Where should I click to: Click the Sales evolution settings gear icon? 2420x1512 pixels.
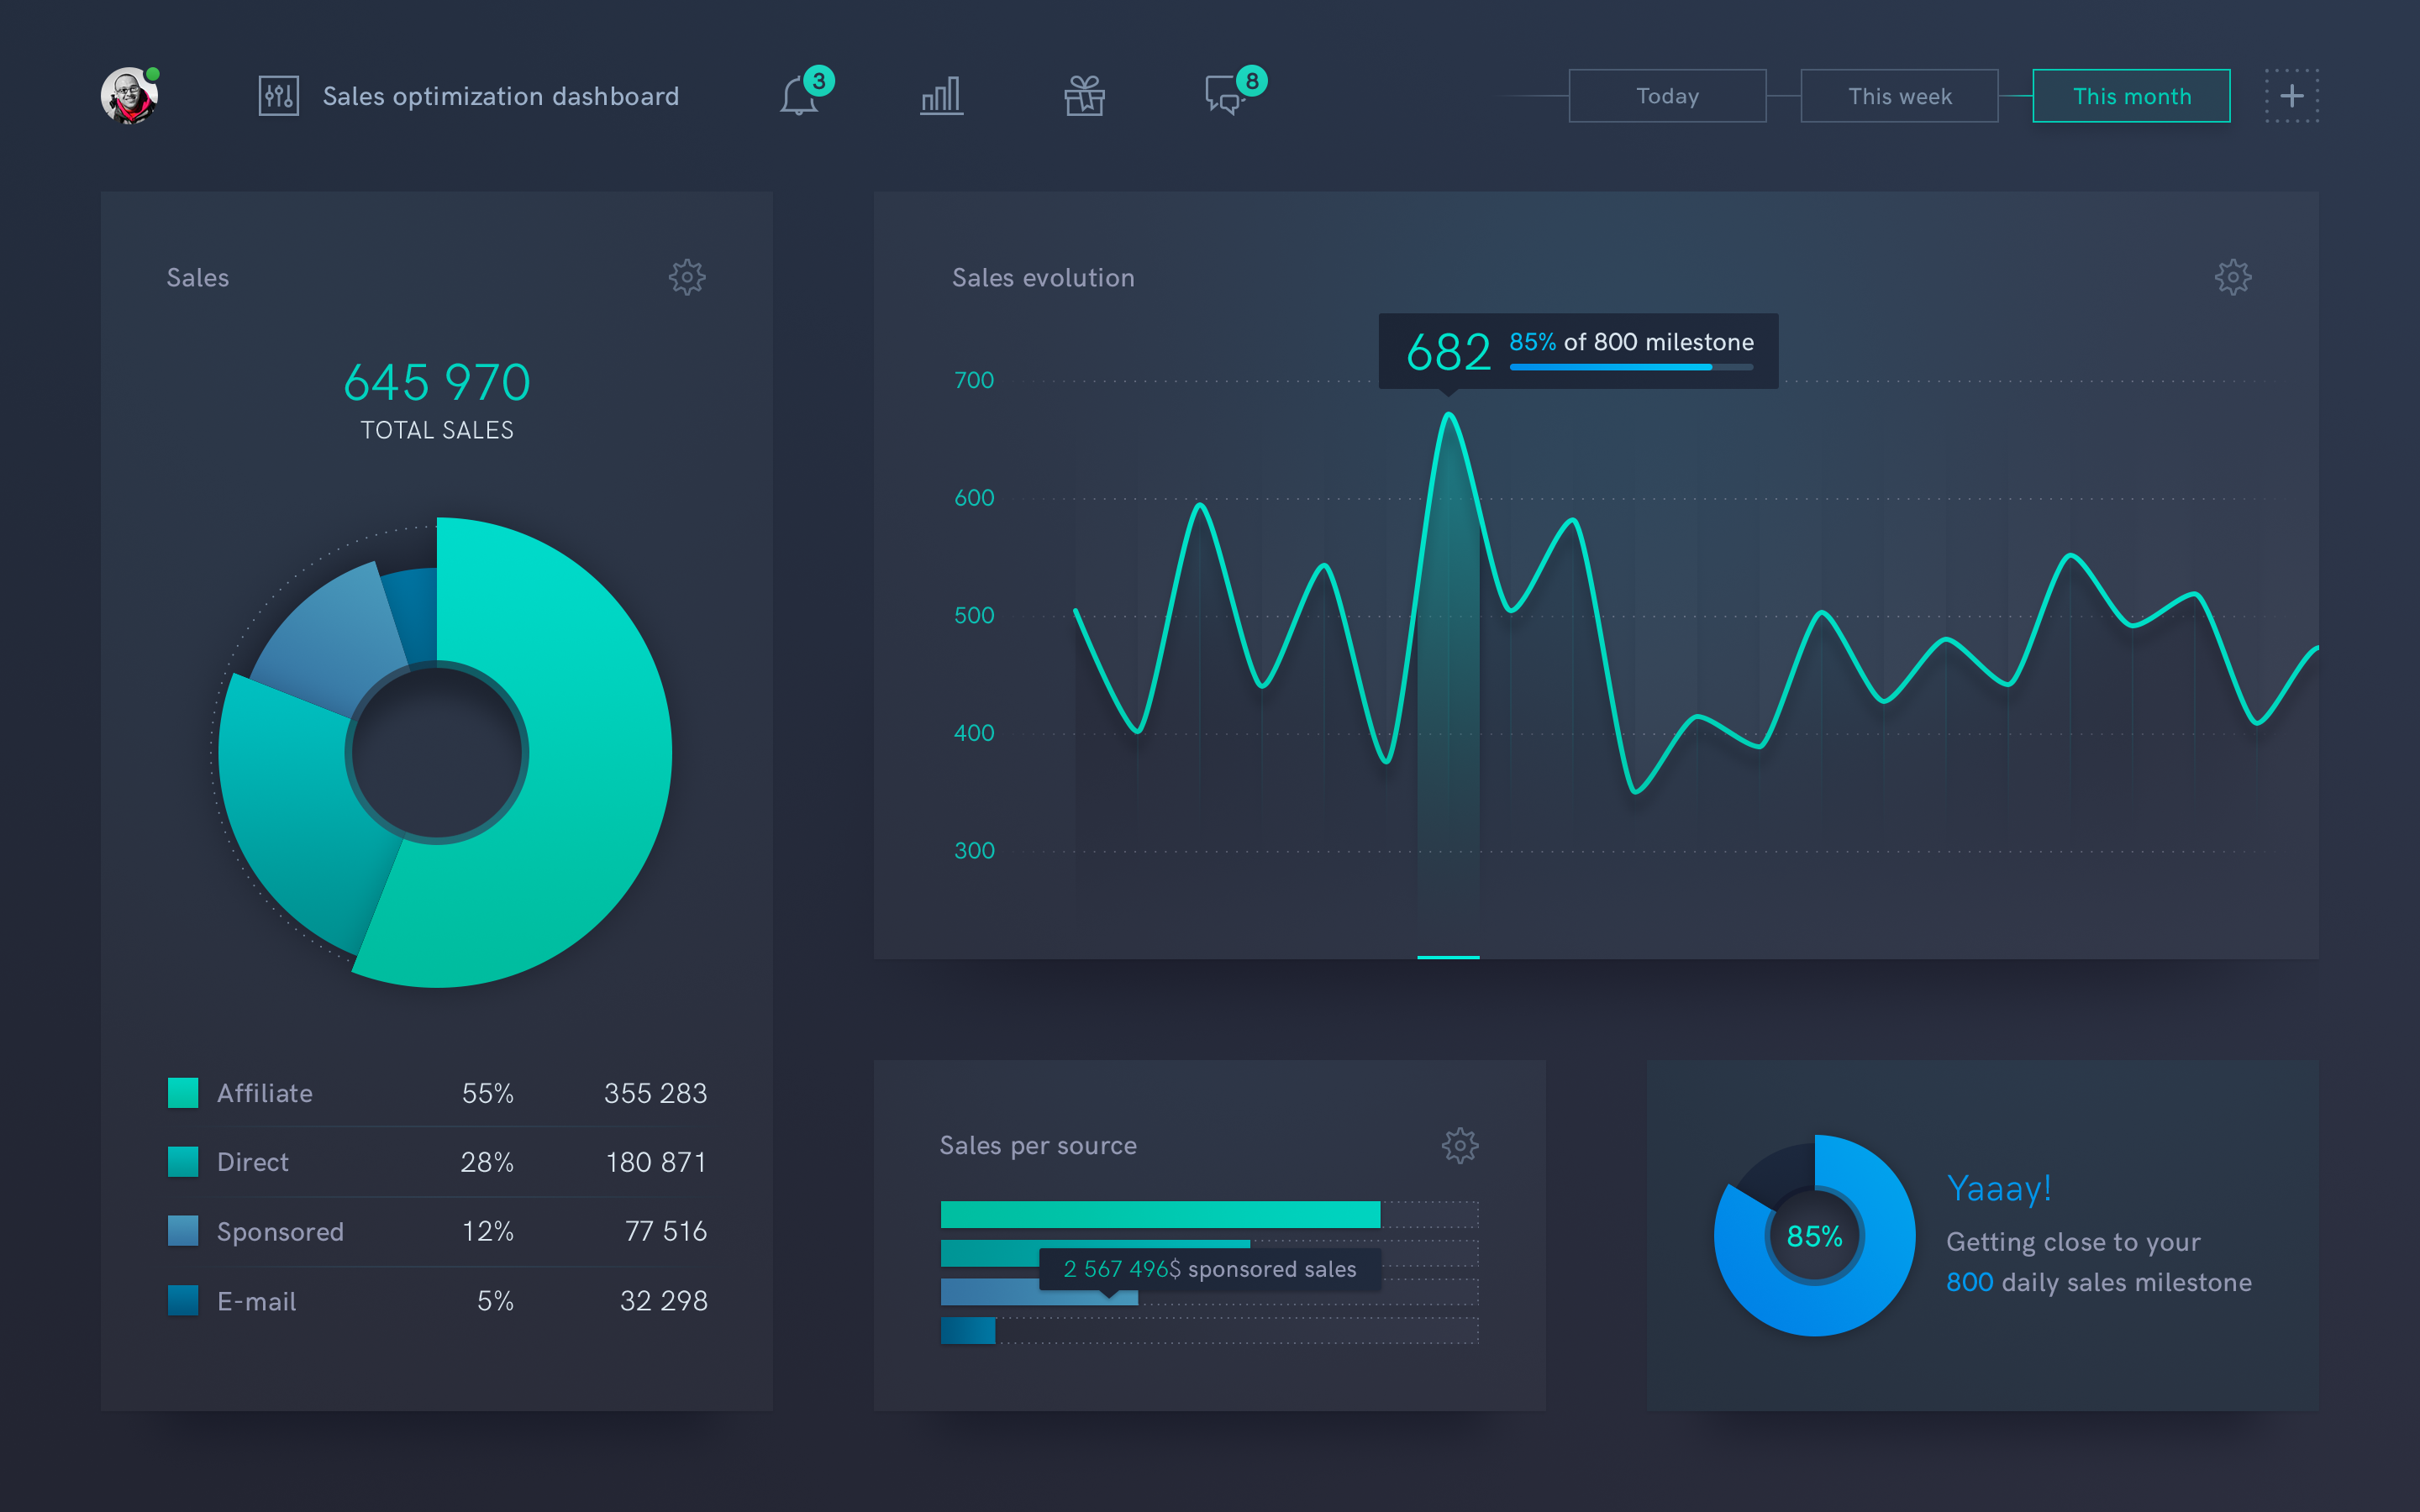coord(2233,277)
